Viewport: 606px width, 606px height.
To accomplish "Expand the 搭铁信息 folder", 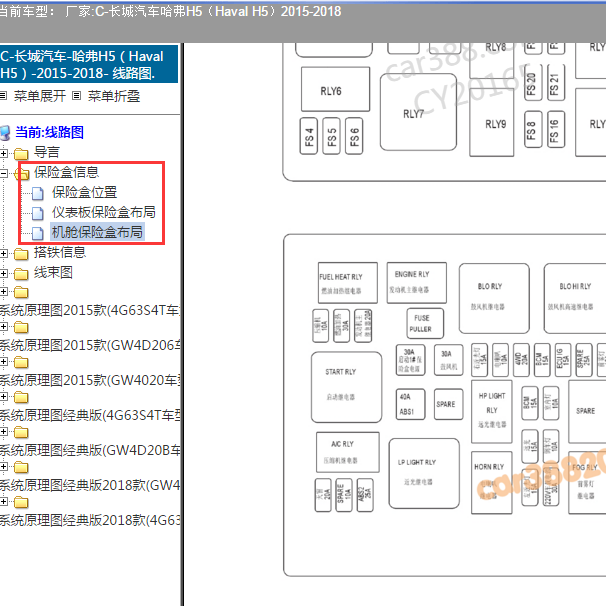I will click(x=3, y=254).
